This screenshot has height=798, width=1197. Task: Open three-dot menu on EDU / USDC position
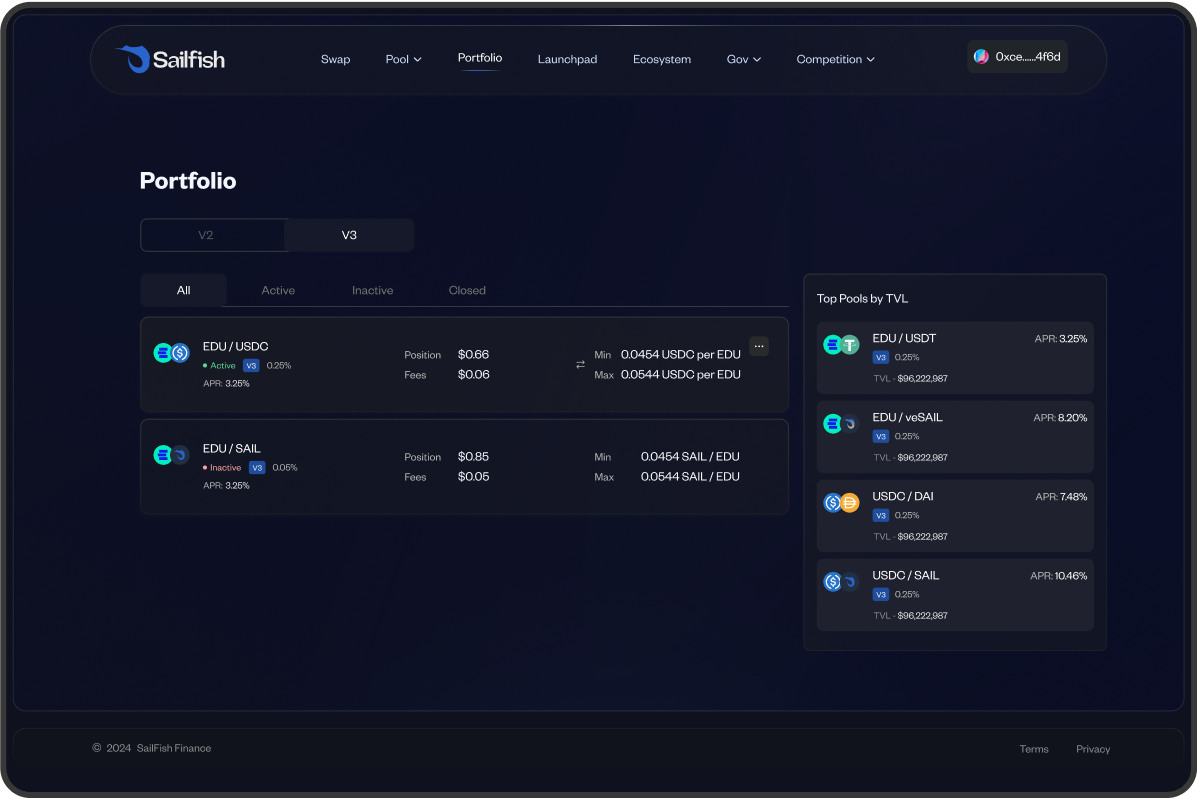tap(759, 346)
